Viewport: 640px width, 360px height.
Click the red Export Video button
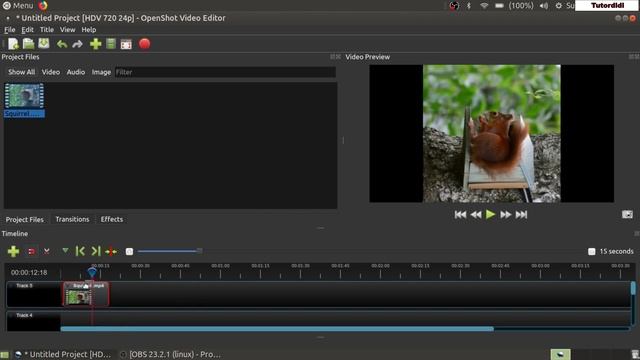[x=144, y=44]
